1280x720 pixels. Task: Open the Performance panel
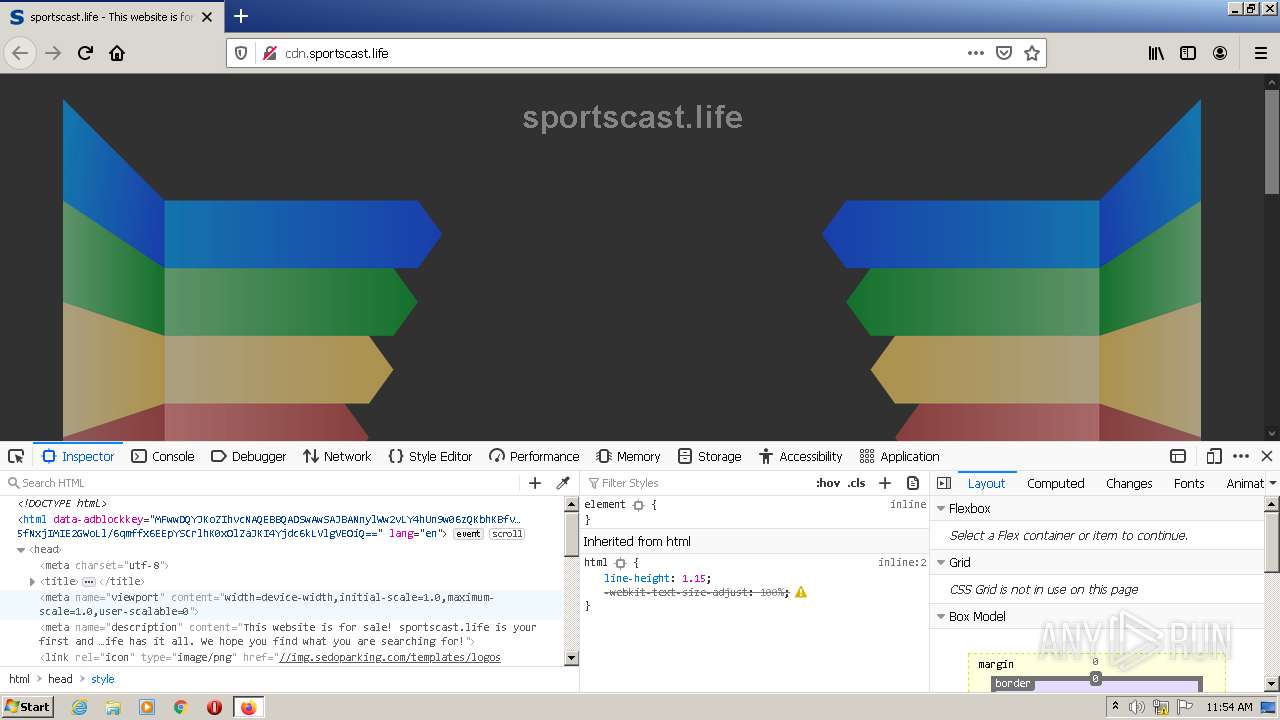(x=534, y=456)
